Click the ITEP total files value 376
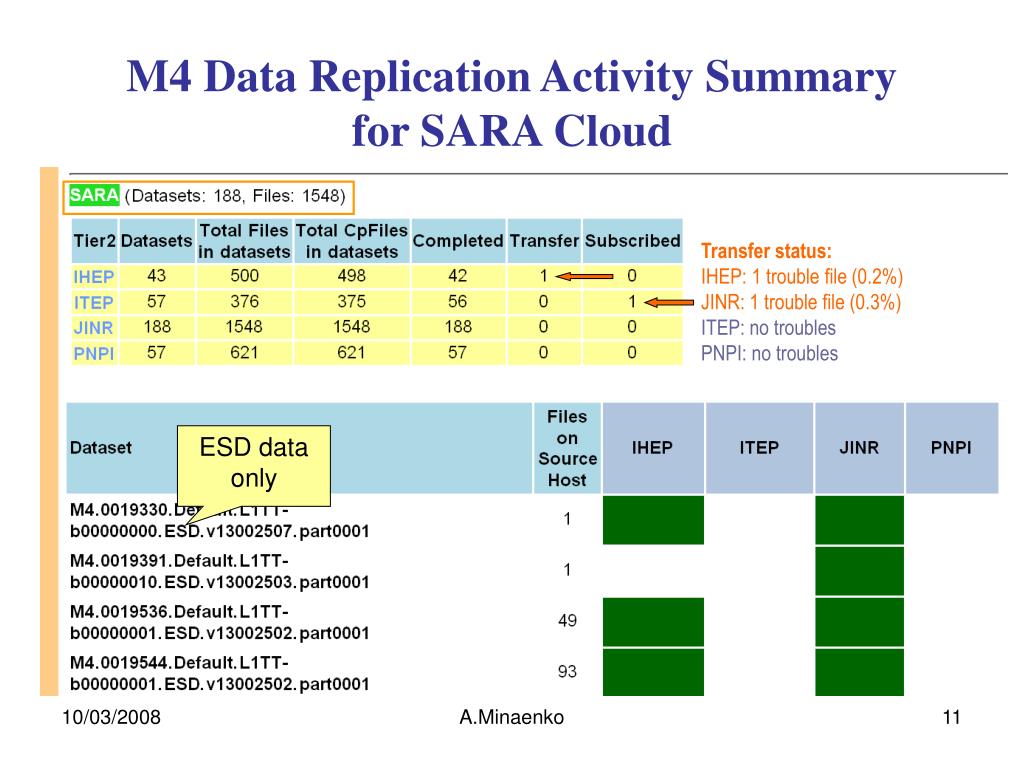This screenshot has width=1024, height=768. 244,302
